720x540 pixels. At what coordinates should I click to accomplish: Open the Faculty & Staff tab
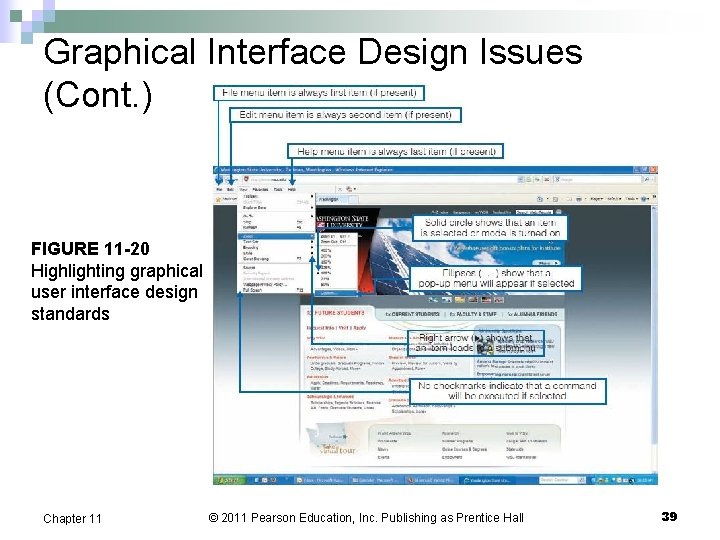pyautogui.click(x=473, y=314)
